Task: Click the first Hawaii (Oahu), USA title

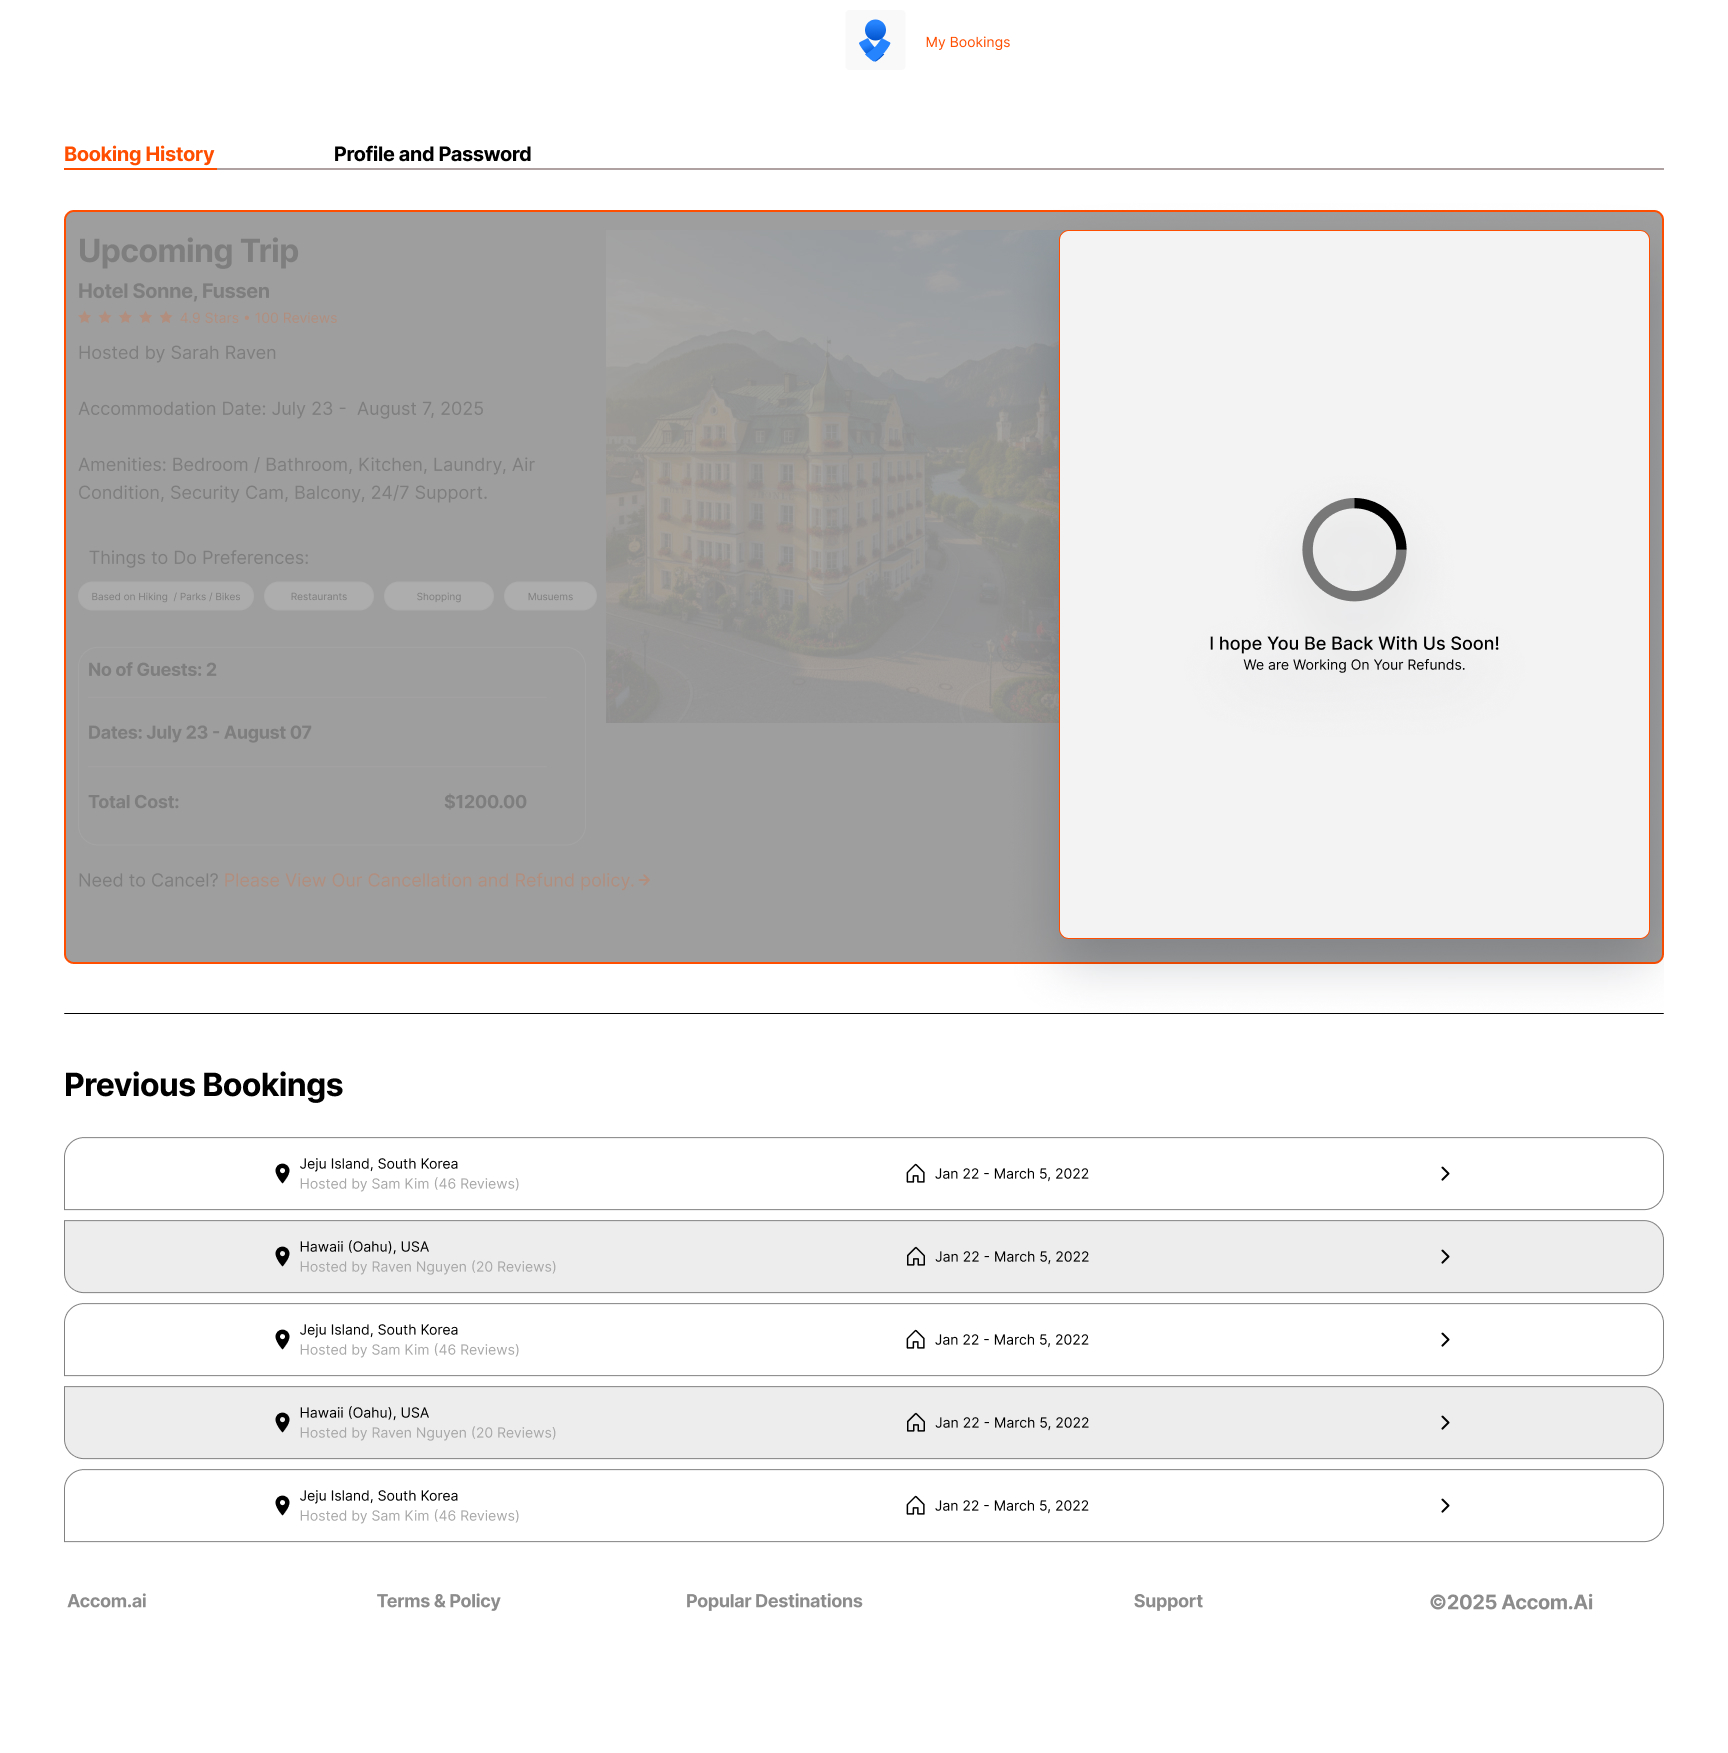Action: [364, 1247]
